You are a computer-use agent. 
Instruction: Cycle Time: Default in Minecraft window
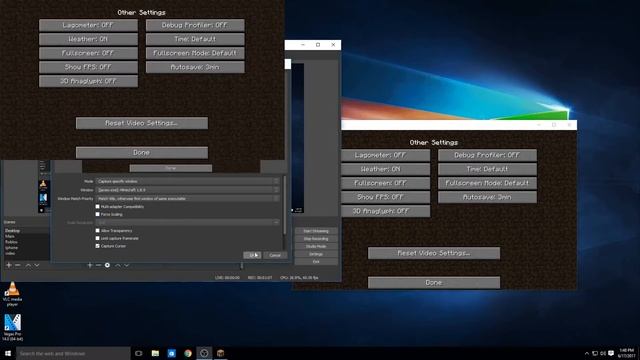pyautogui.click(x=487, y=169)
